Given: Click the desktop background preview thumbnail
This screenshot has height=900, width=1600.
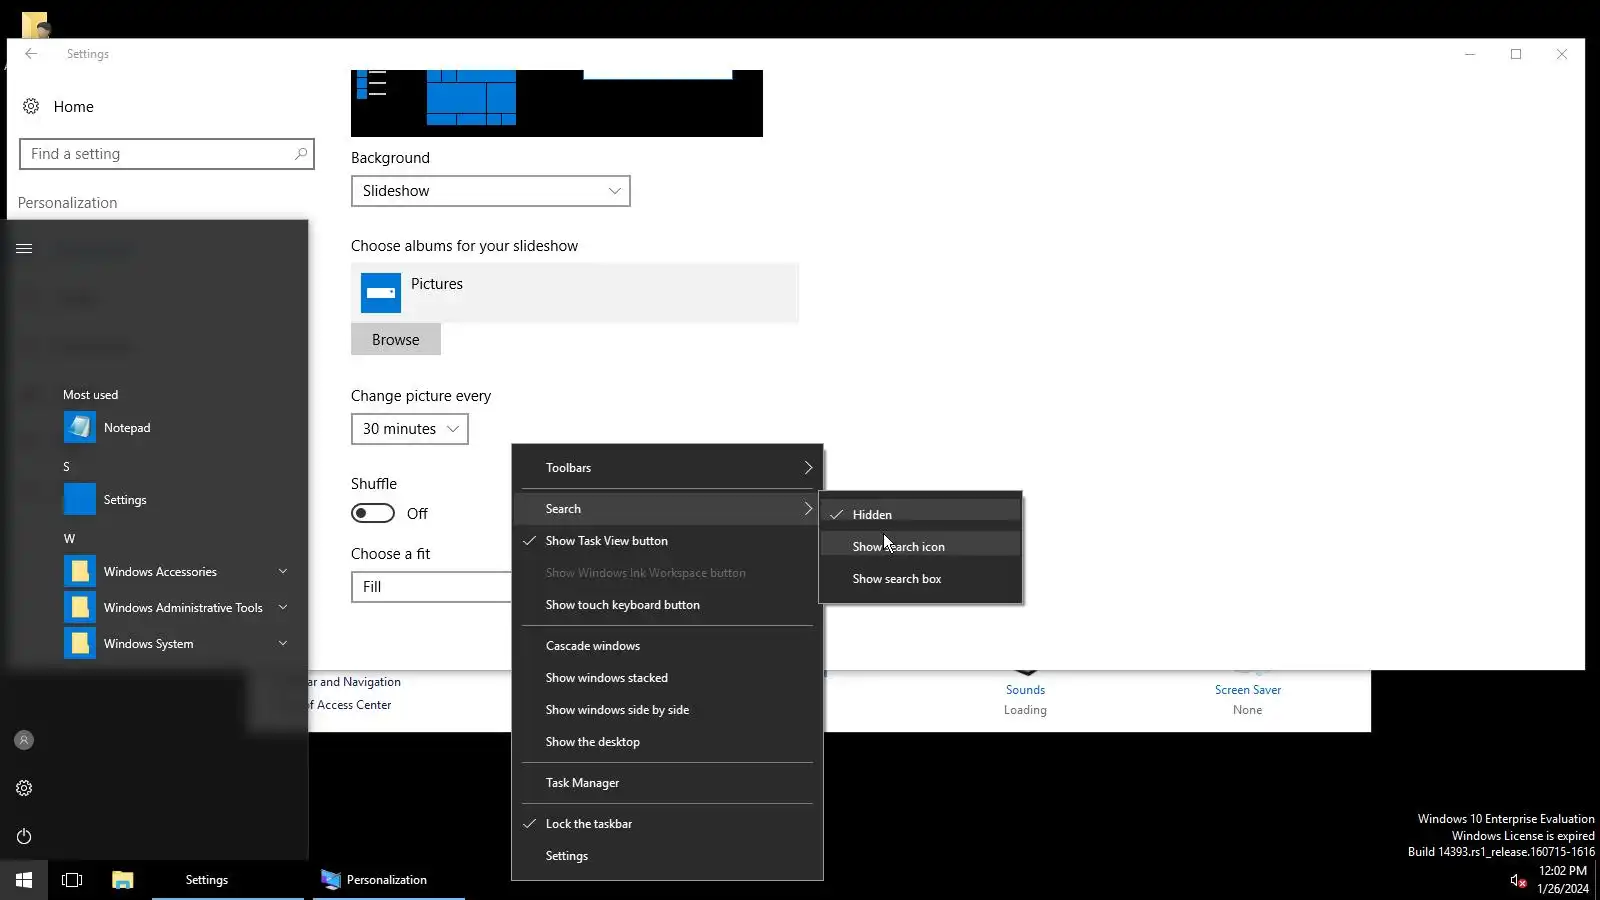Looking at the screenshot, I should tap(557, 103).
